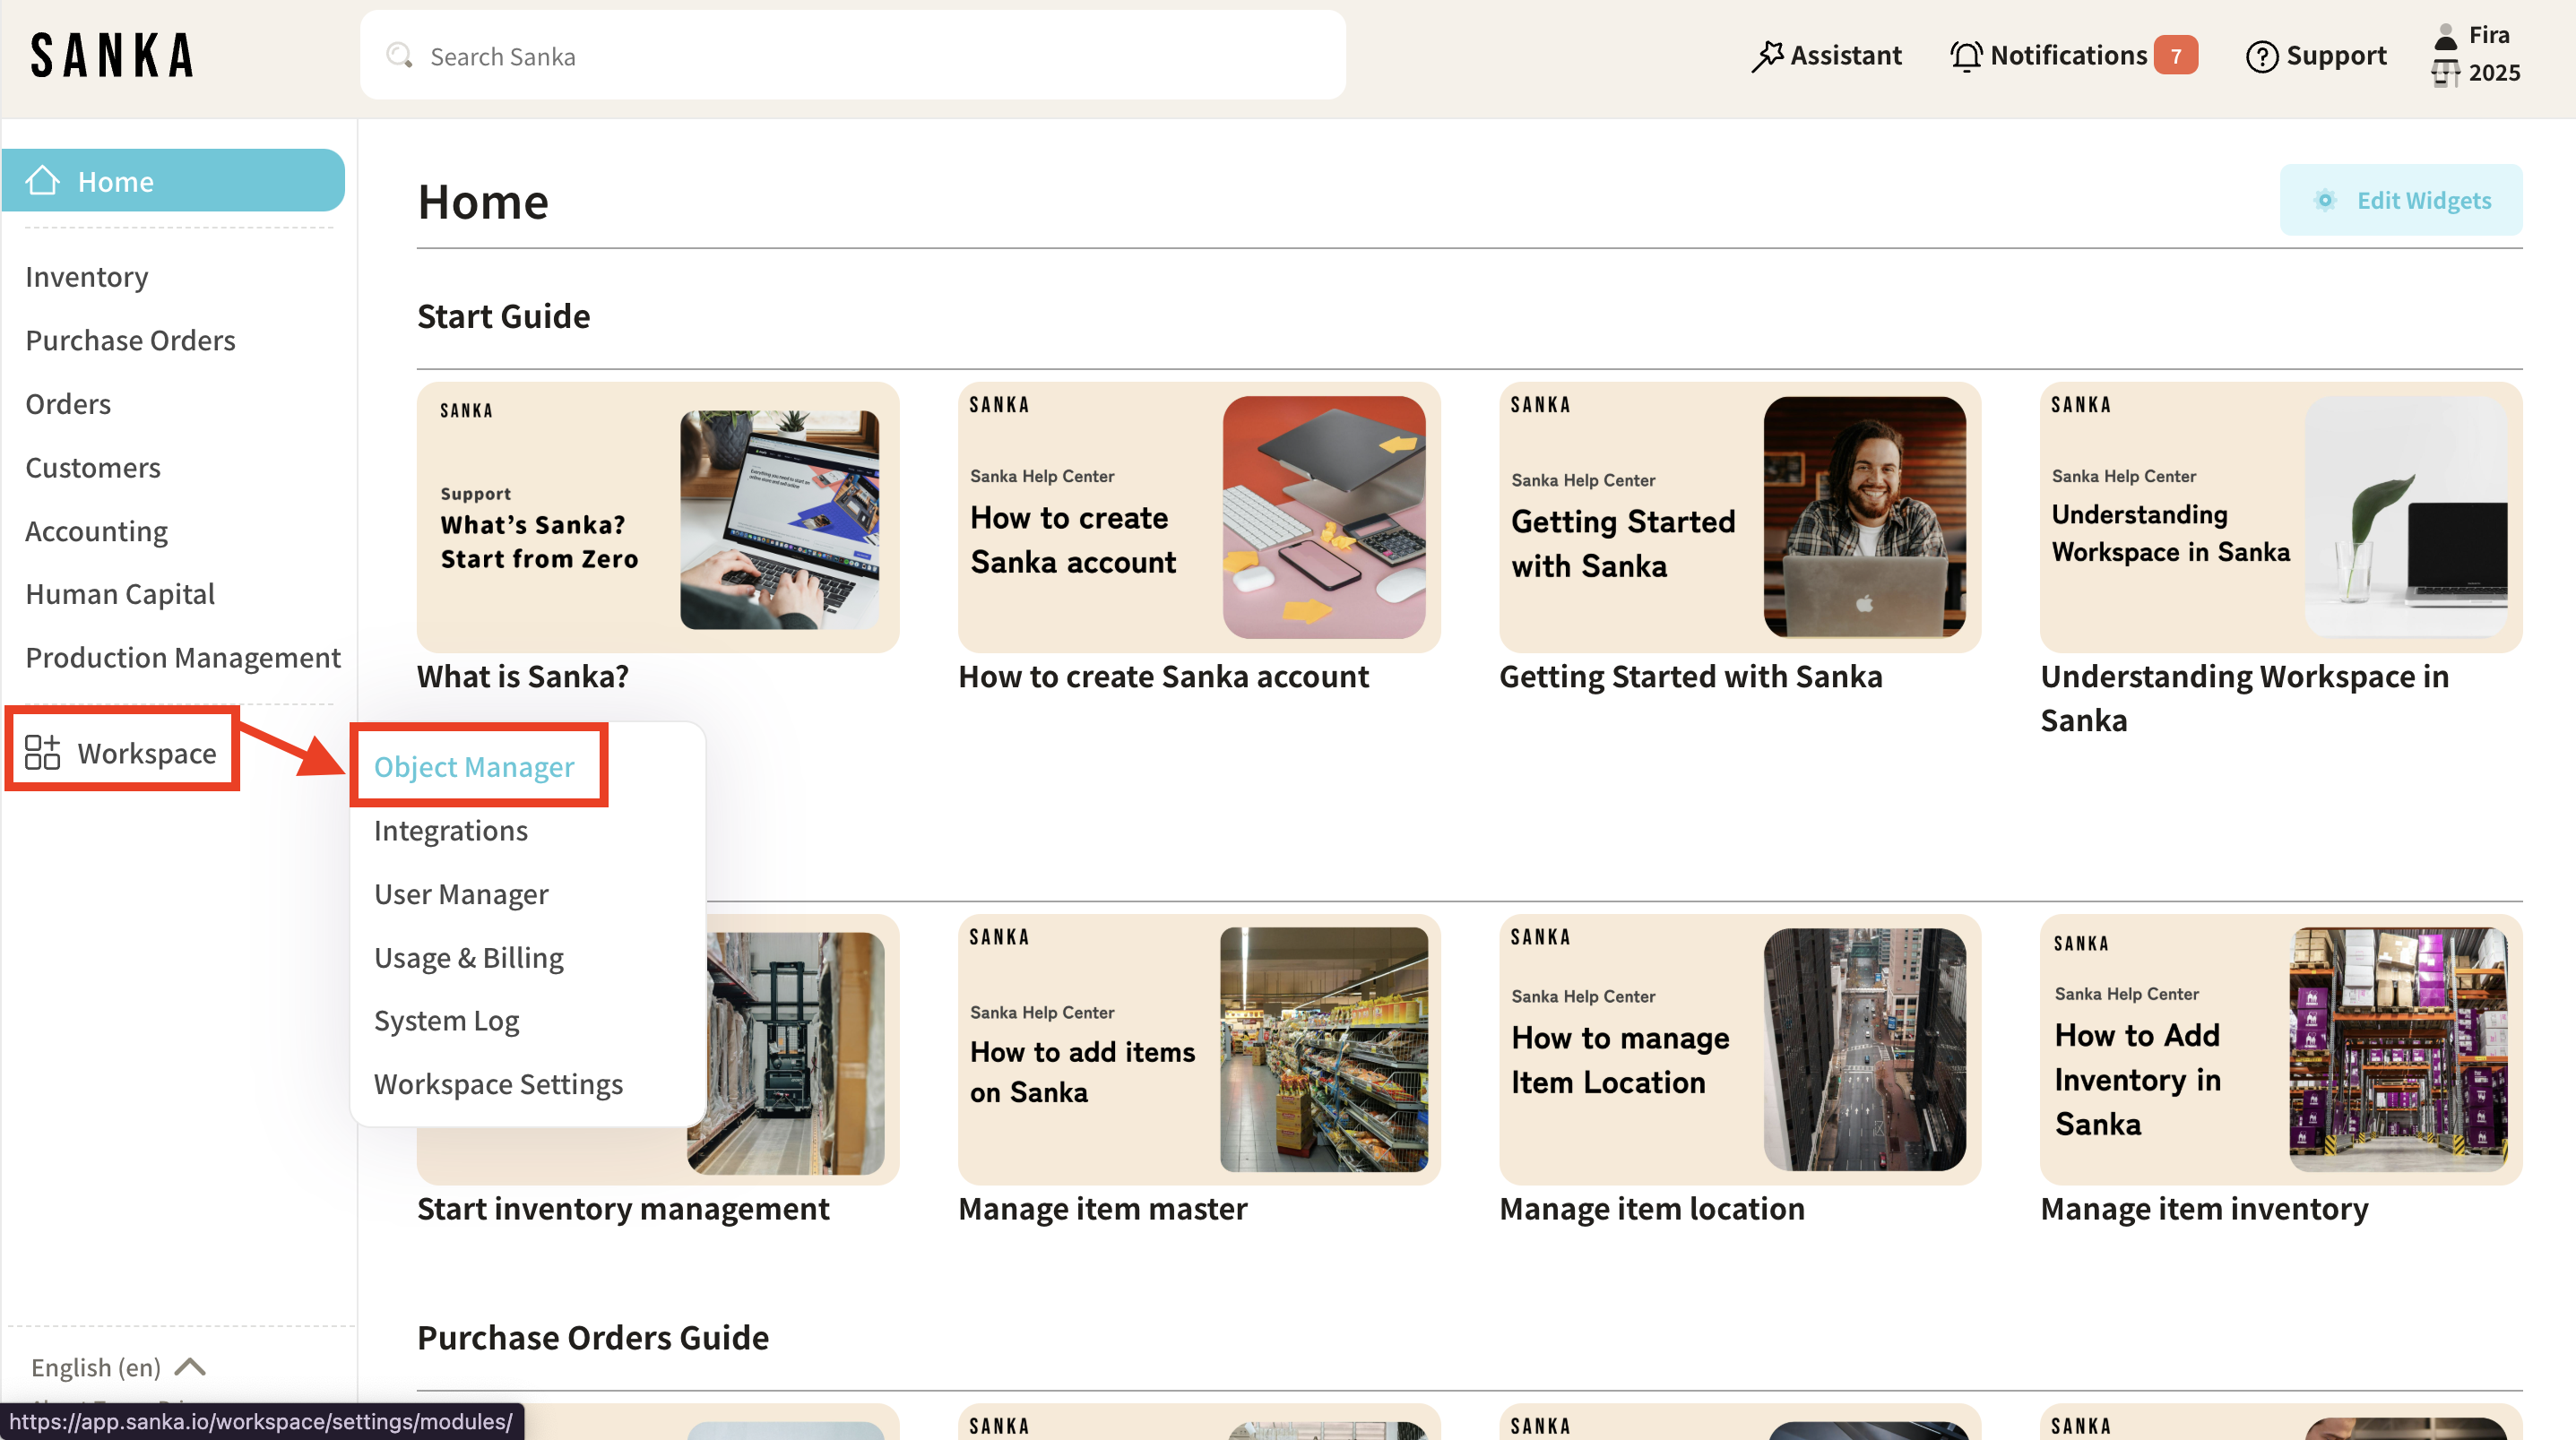2576x1440 pixels.
Task: Click the Home house icon in sidebar
Action: (x=42, y=181)
